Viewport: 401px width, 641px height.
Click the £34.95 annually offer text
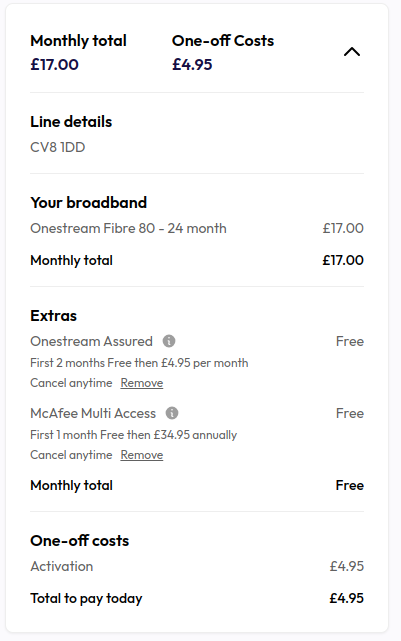(134, 435)
